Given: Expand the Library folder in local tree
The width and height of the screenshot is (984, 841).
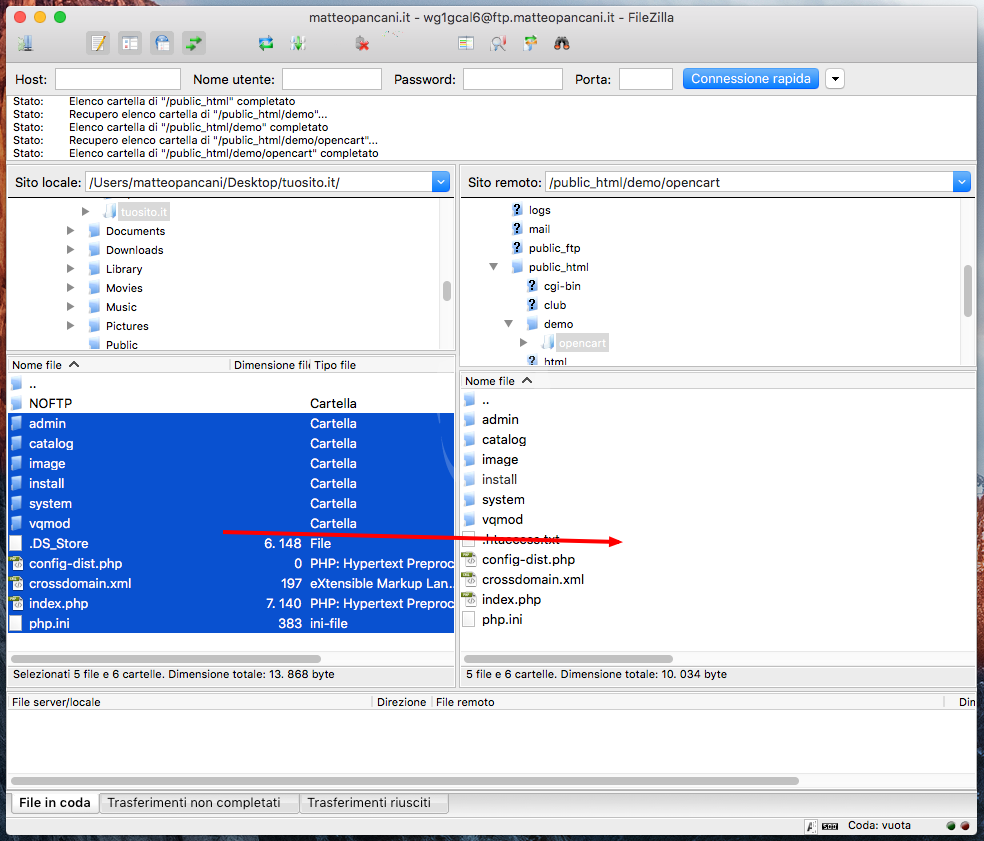Looking at the screenshot, I should (x=70, y=269).
